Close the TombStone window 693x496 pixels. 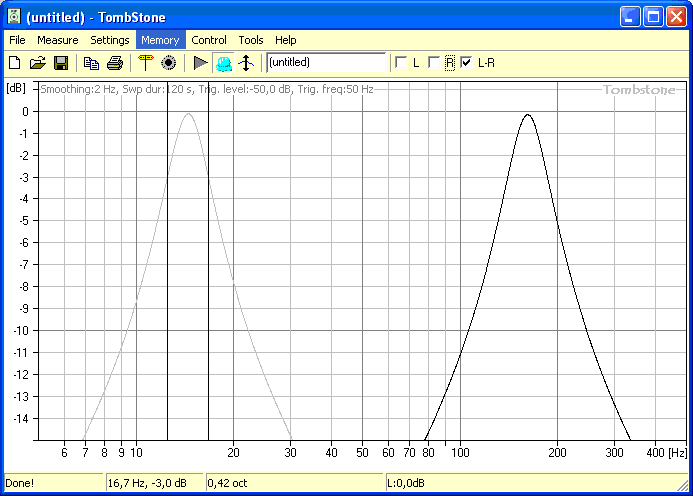(676, 17)
